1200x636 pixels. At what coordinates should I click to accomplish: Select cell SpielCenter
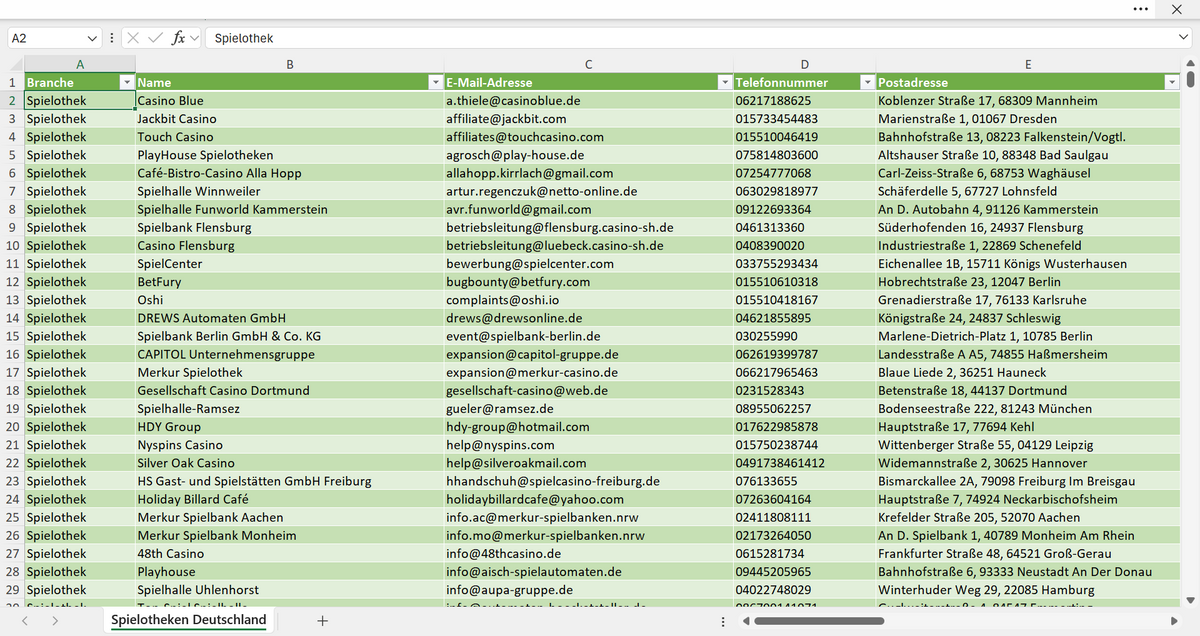pyautogui.click(x=289, y=264)
